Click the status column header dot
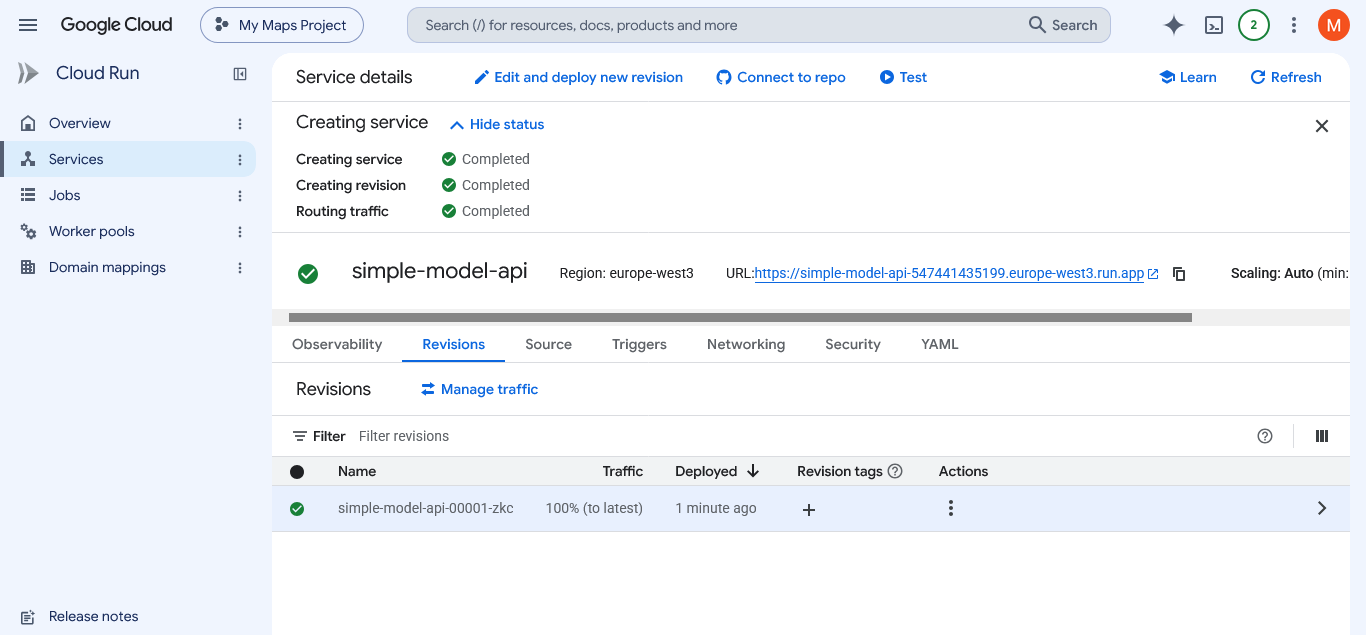Viewport: 1366px width, 635px height. point(297,472)
